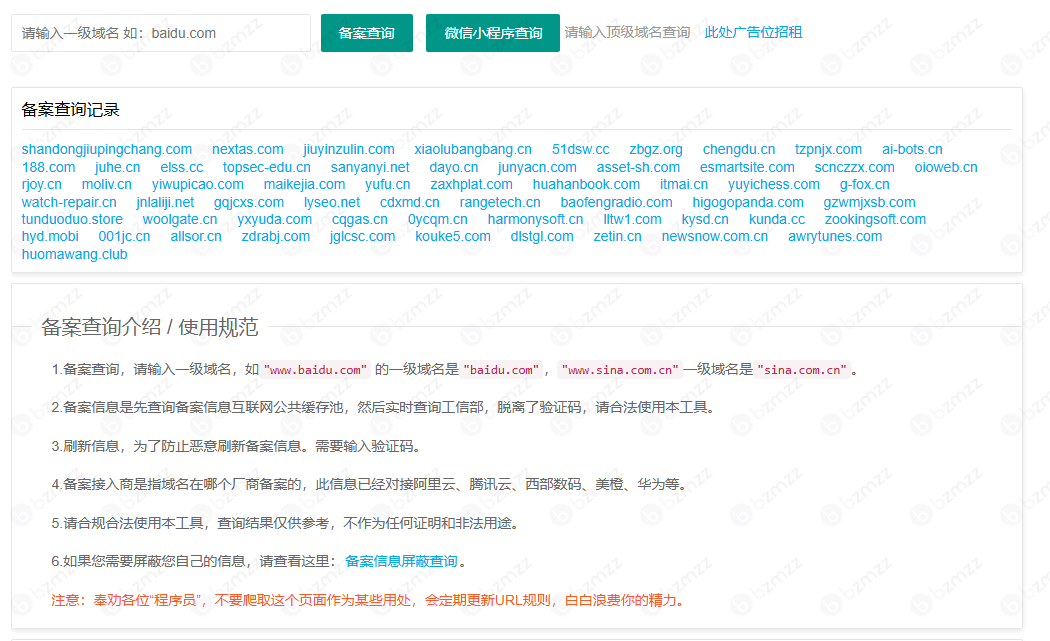
Task: Open the 此处广告位招租 link
Action: click(x=753, y=32)
